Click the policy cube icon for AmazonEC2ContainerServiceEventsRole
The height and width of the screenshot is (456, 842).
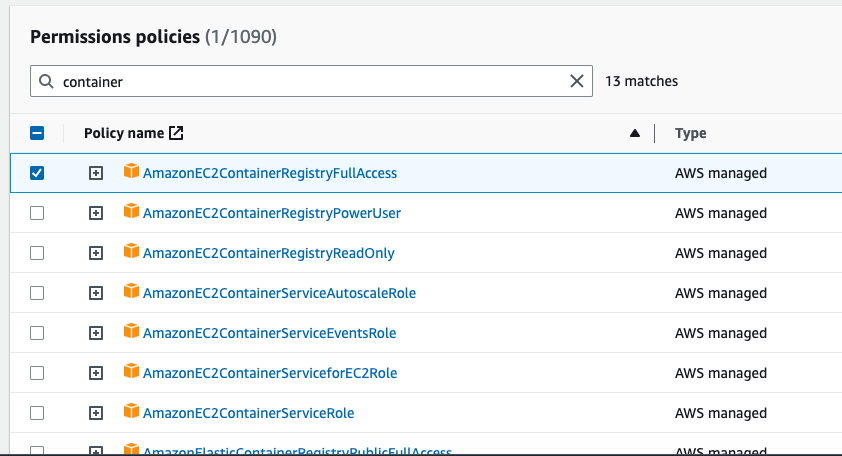pyautogui.click(x=131, y=331)
